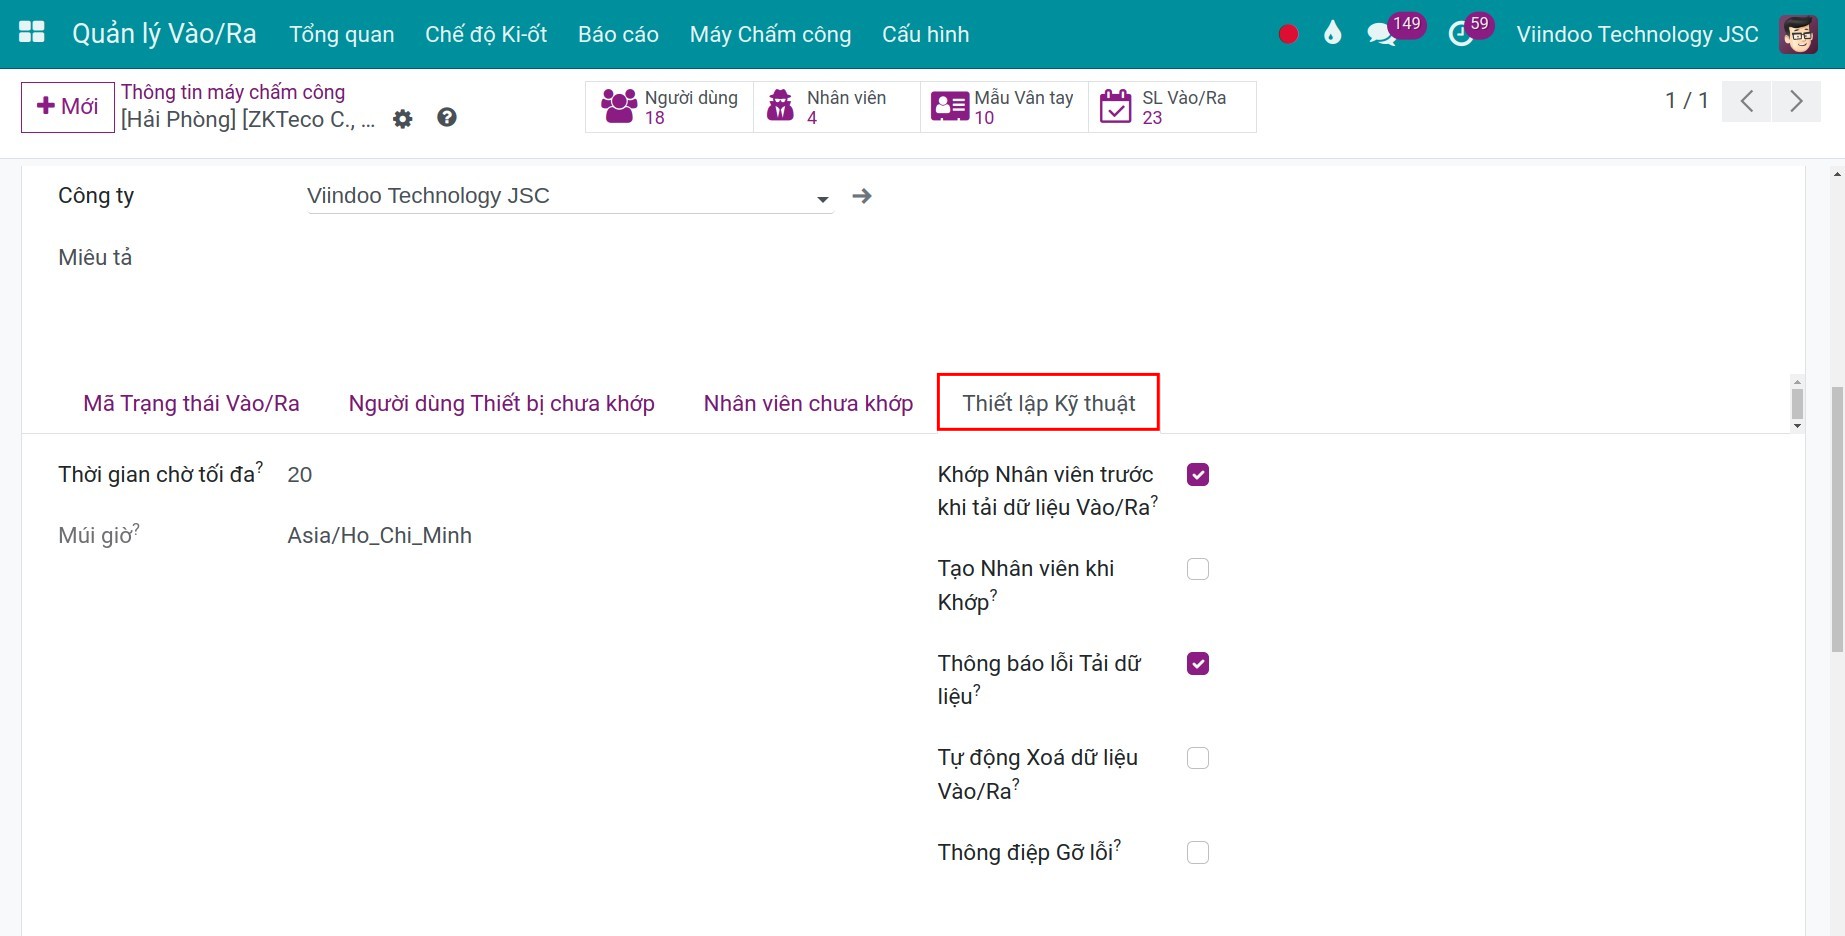The height and width of the screenshot is (936, 1845).
Task: Click the 1 / 1 pager counter
Action: [1686, 101]
